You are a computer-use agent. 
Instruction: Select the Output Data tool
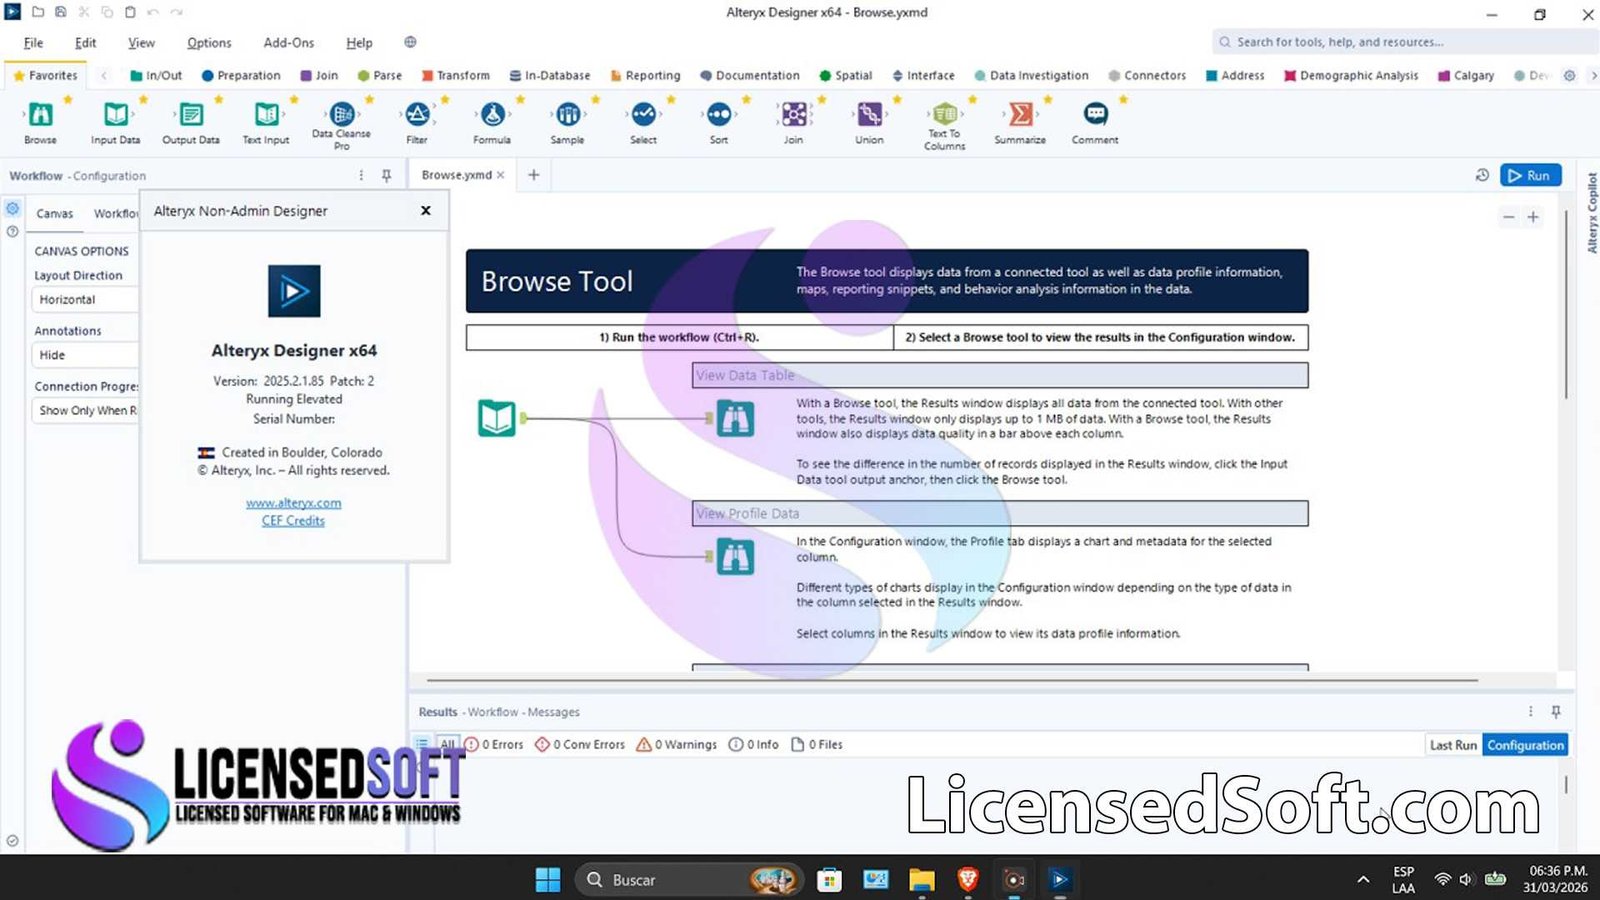click(189, 120)
